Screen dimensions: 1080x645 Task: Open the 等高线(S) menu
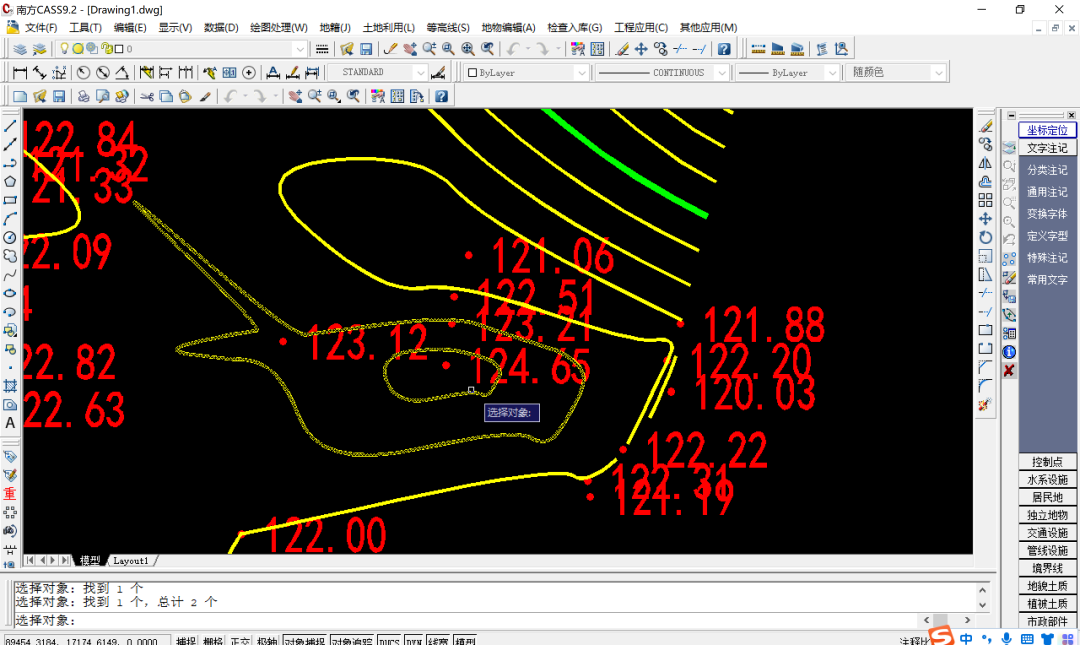[448, 28]
